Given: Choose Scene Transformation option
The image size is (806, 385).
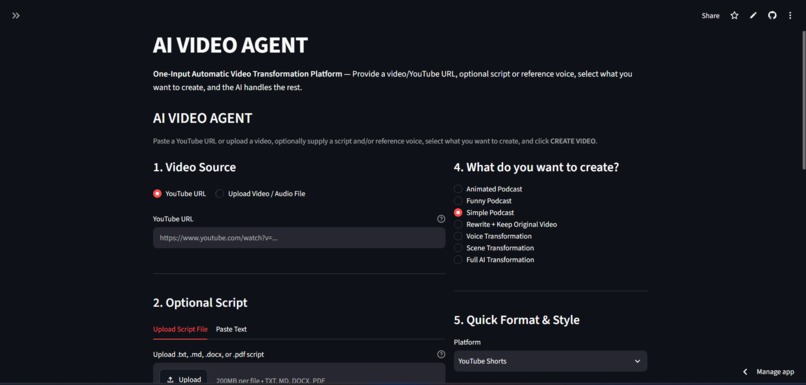Looking at the screenshot, I should coord(494,248).
